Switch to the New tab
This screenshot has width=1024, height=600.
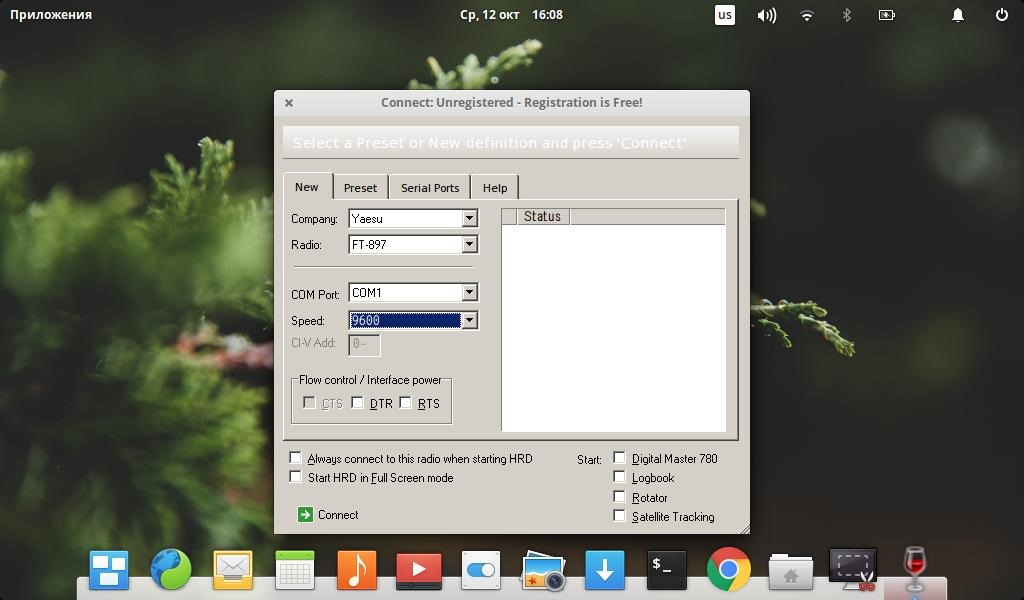pos(307,187)
